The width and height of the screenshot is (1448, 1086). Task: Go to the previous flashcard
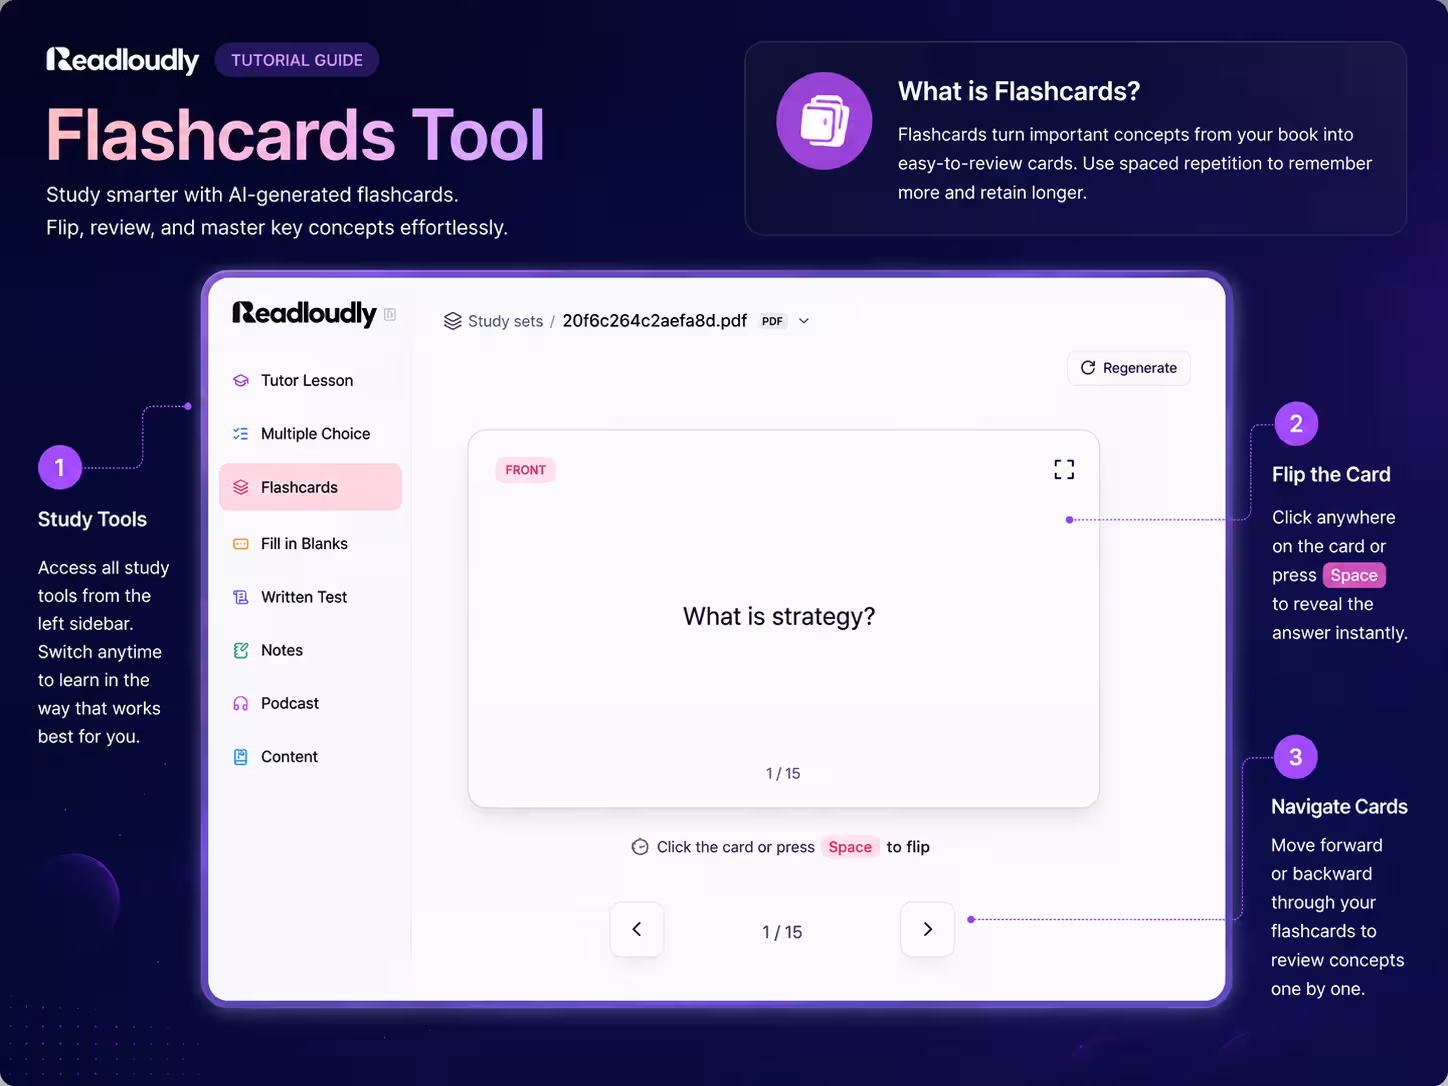click(x=637, y=929)
